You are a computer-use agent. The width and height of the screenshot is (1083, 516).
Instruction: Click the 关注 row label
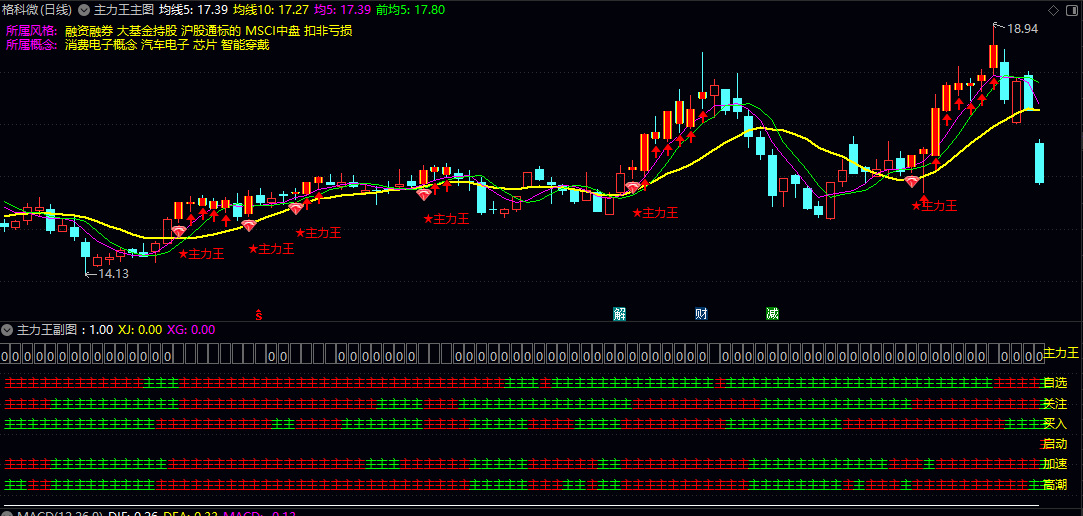pos(1055,403)
